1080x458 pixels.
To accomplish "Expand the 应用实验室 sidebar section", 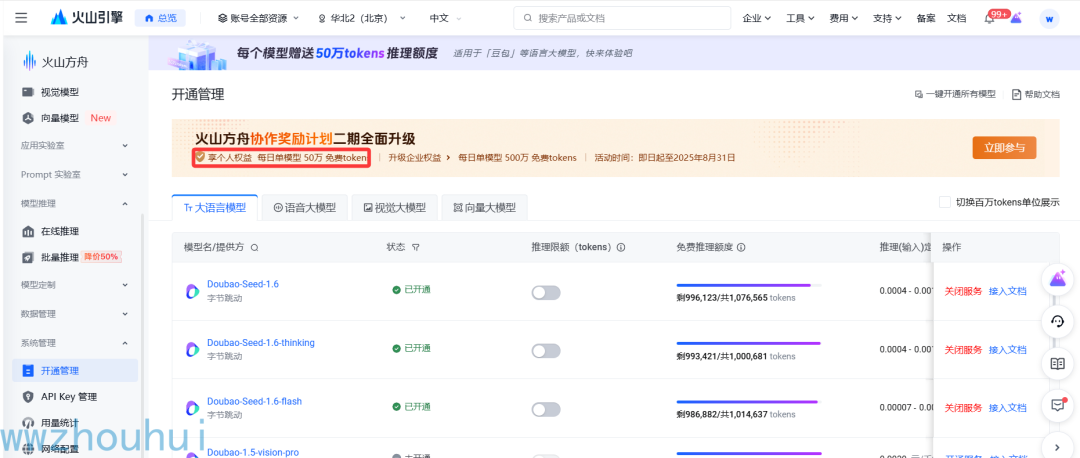I will pos(76,145).
